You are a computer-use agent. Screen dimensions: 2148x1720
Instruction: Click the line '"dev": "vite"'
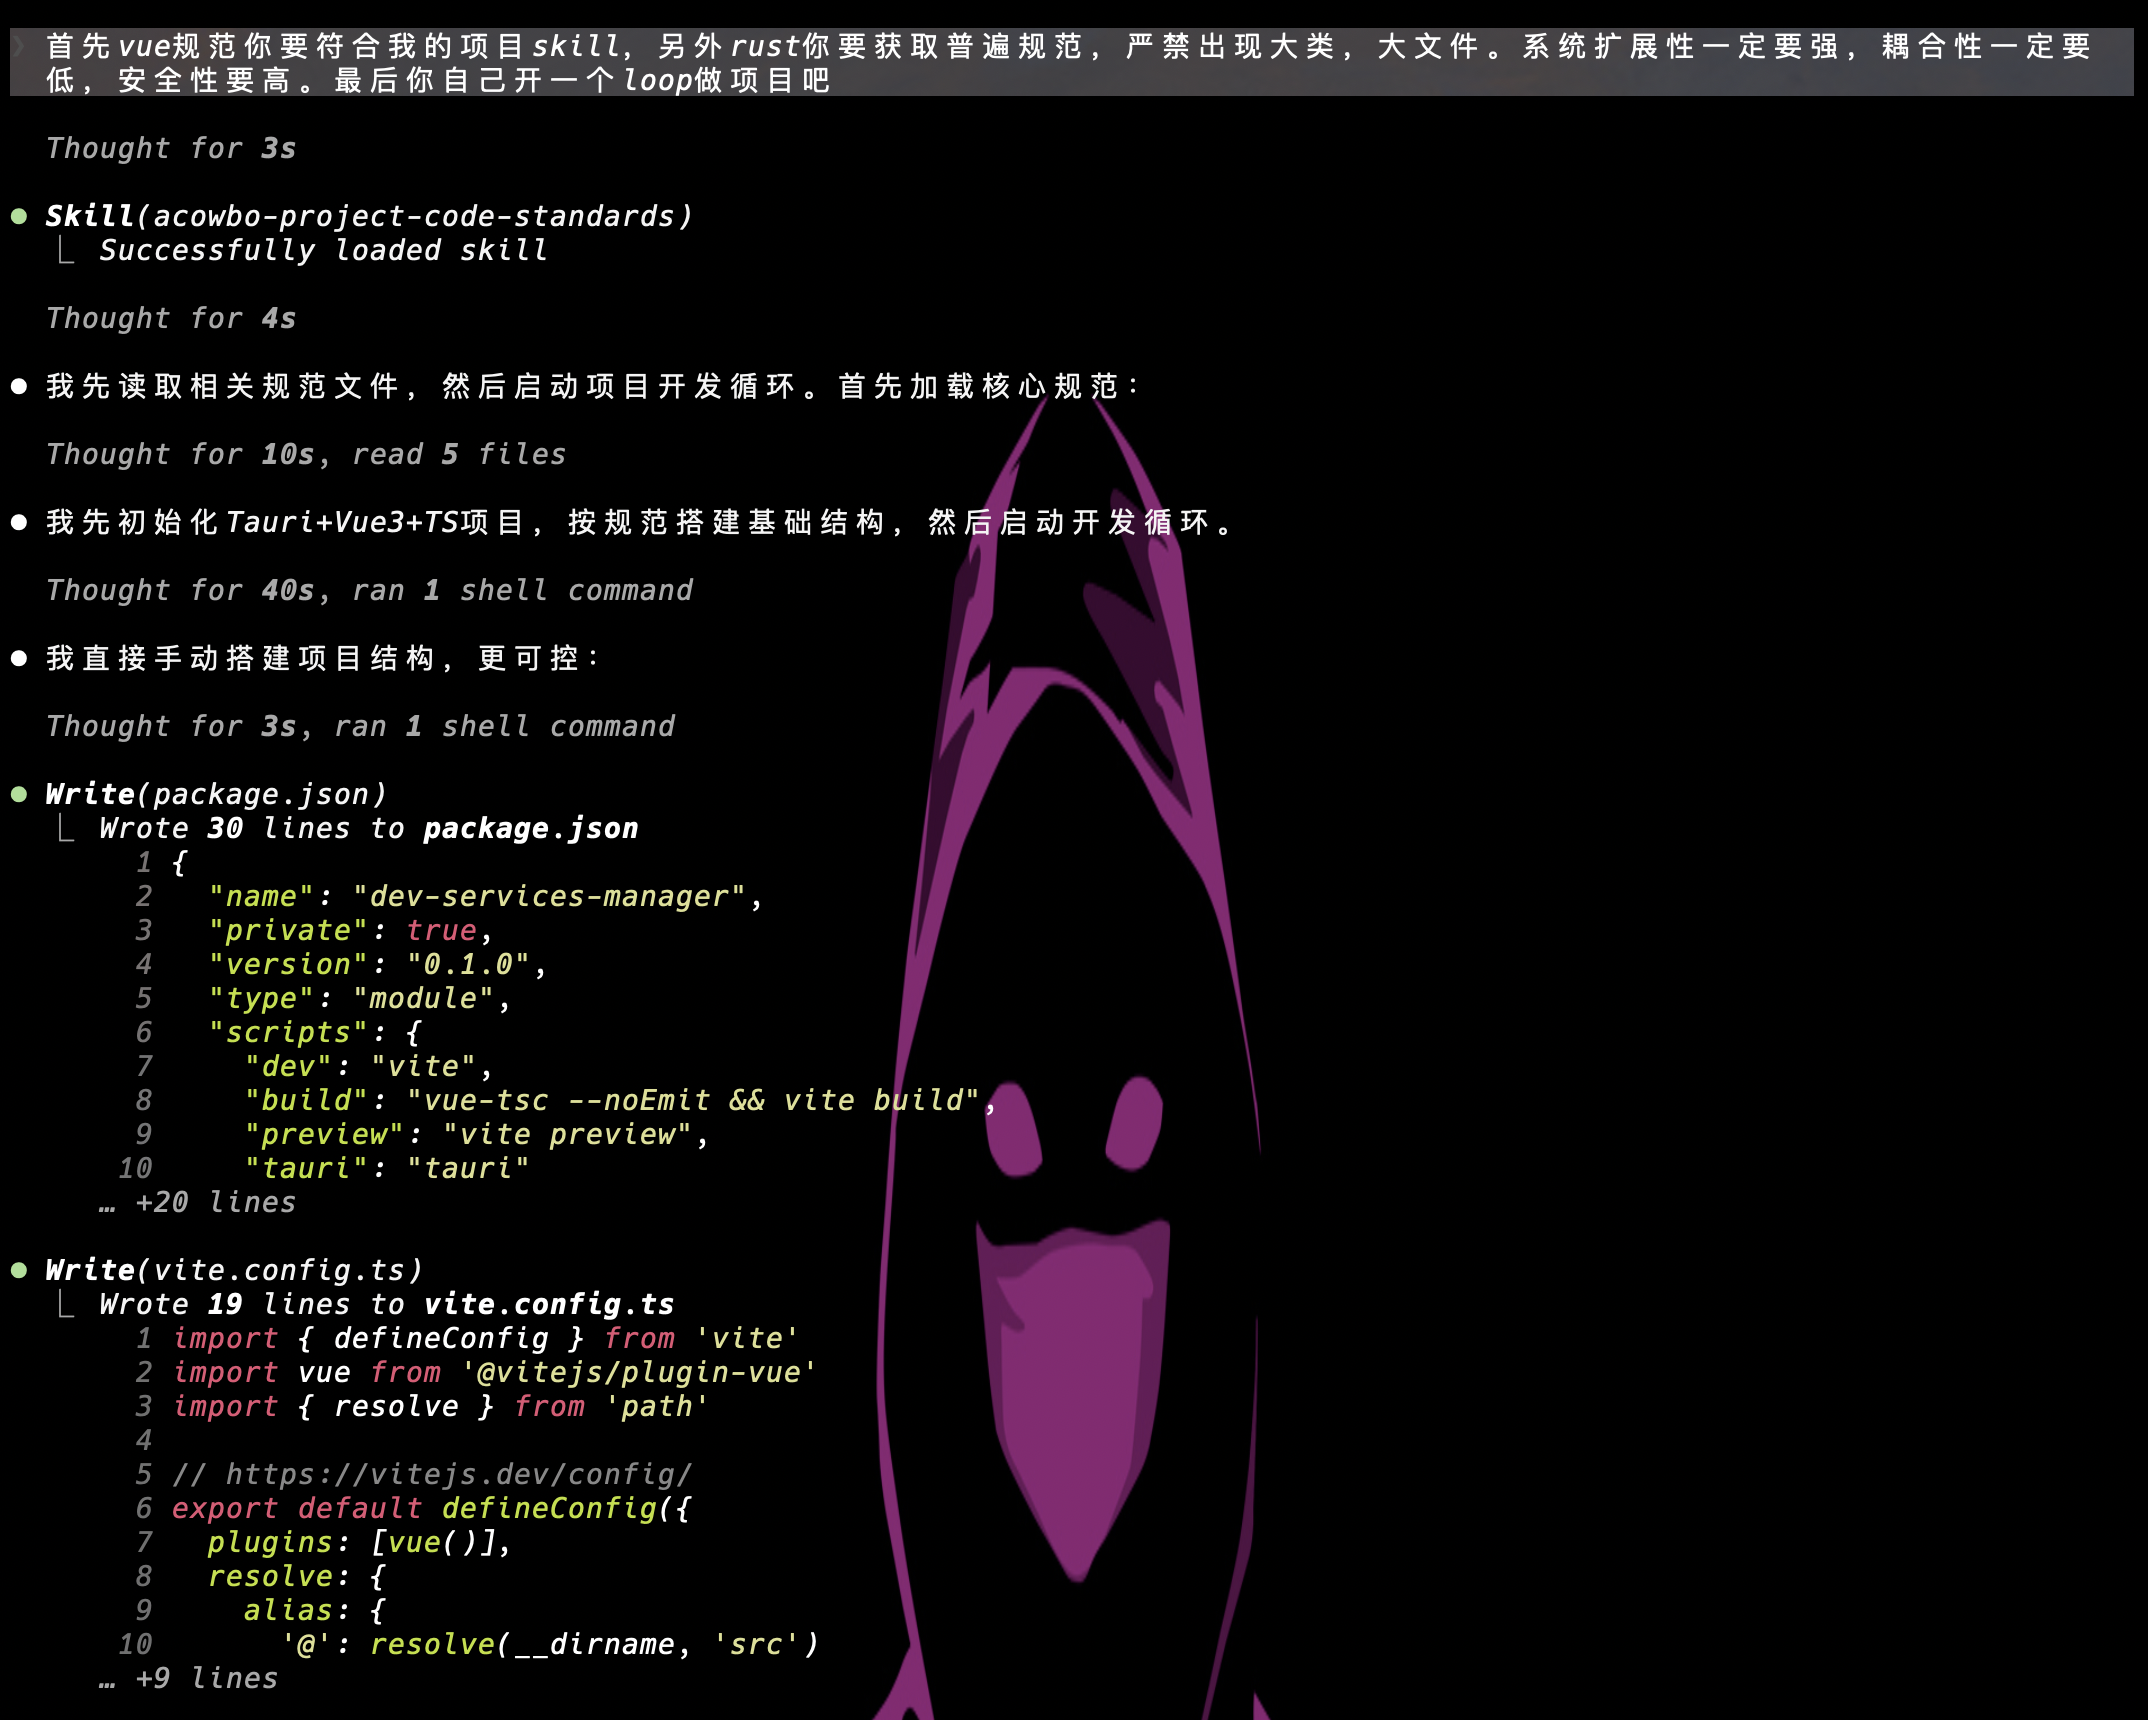368,1066
